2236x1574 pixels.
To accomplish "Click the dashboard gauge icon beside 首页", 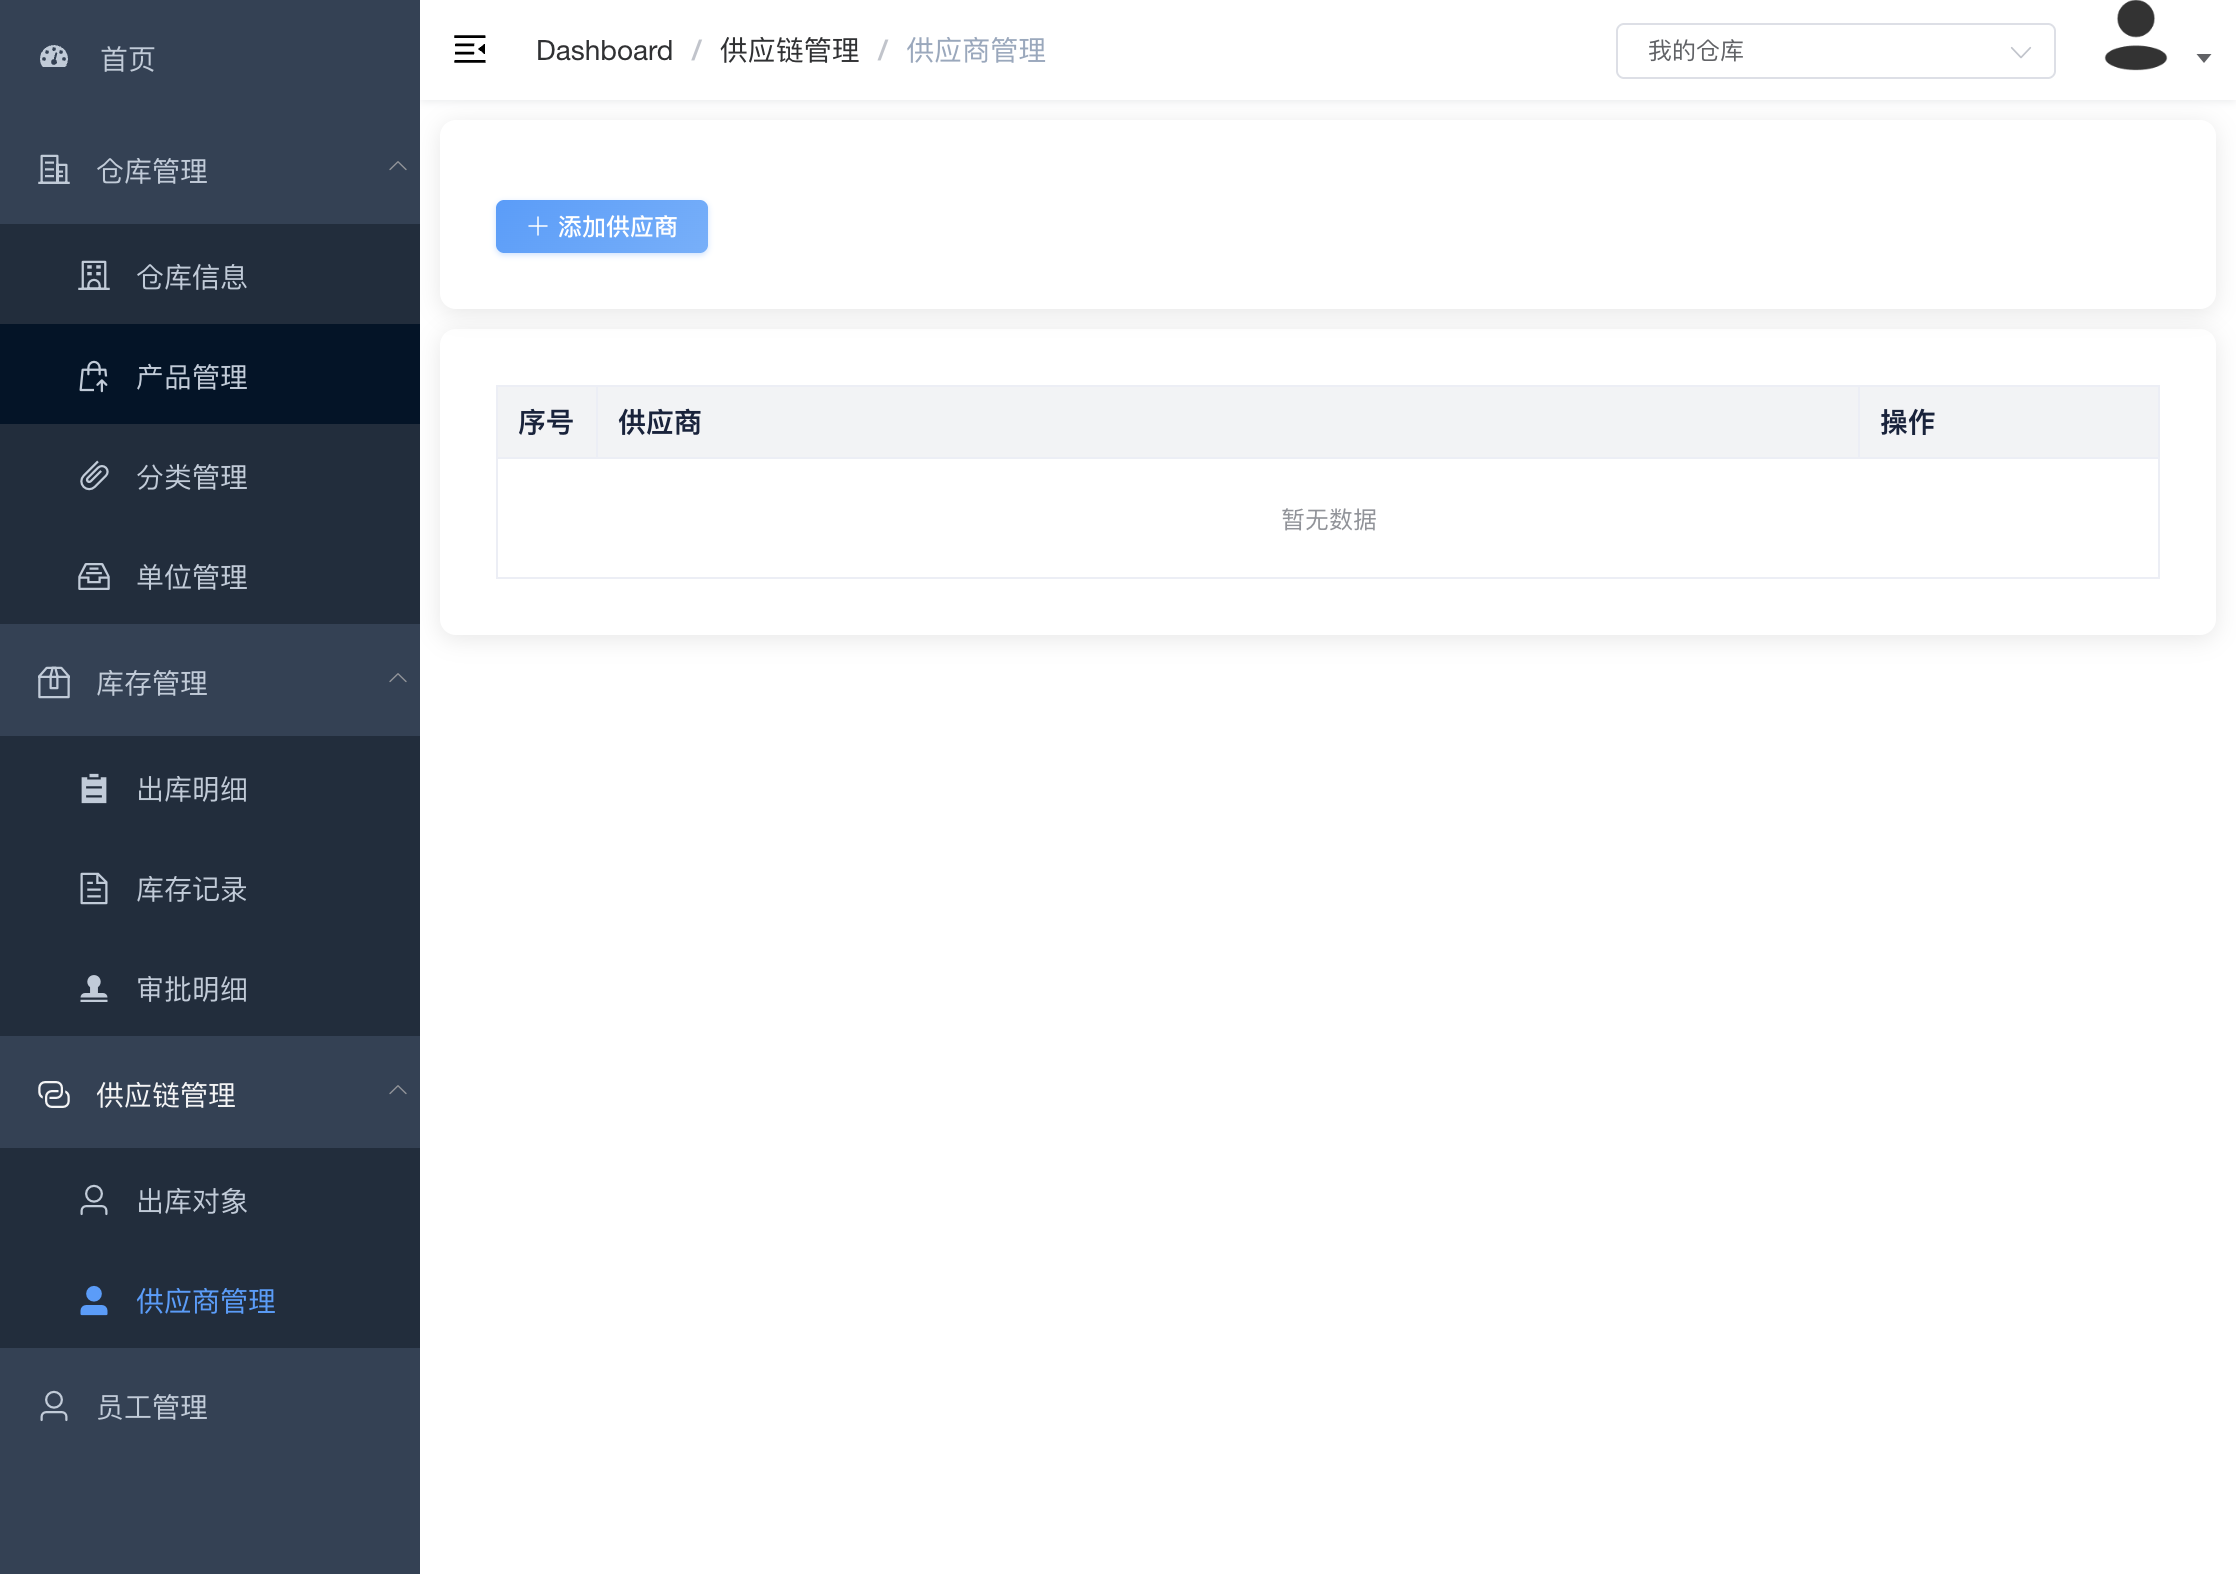I will coord(54,58).
